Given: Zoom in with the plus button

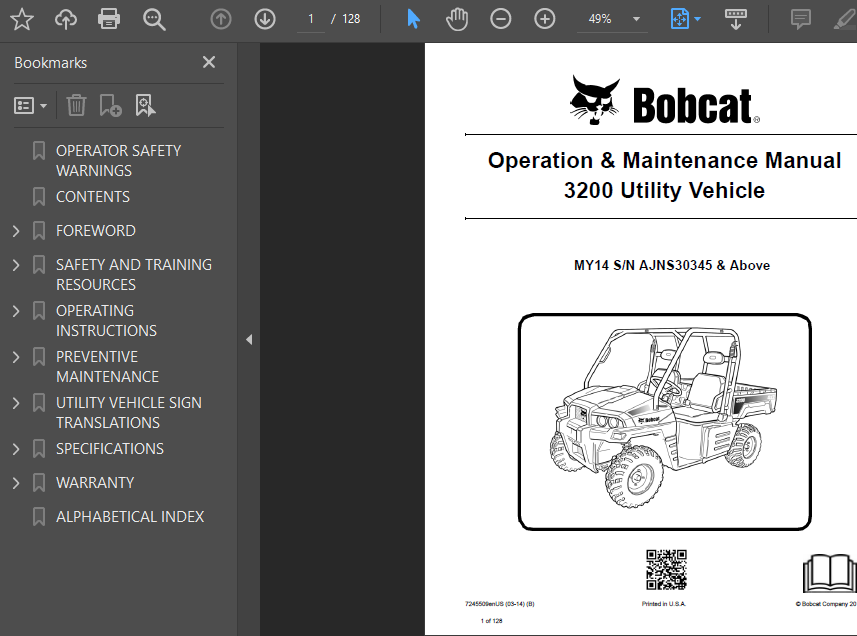Looking at the screenshot, I should click(544, 19).
